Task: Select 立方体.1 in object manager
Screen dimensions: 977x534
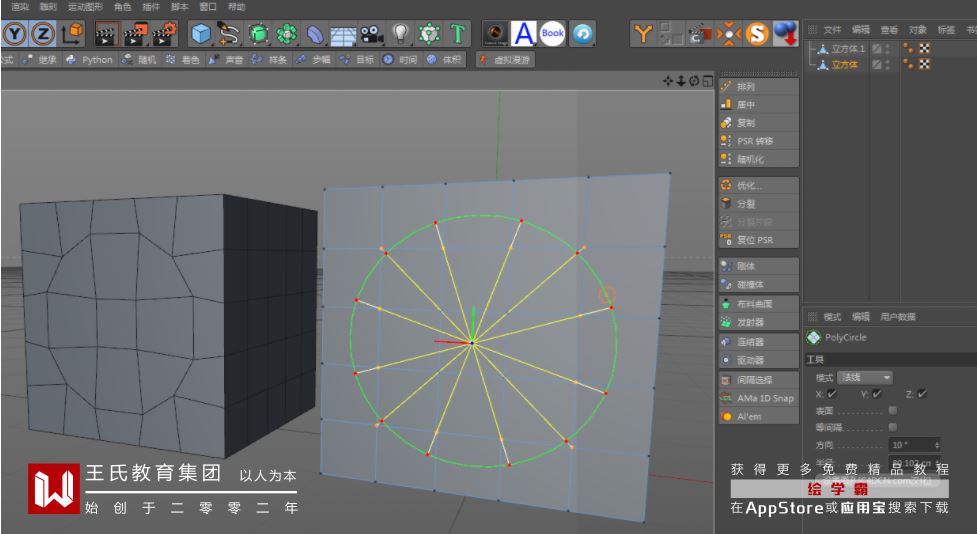Action: (x=848, y=49)
